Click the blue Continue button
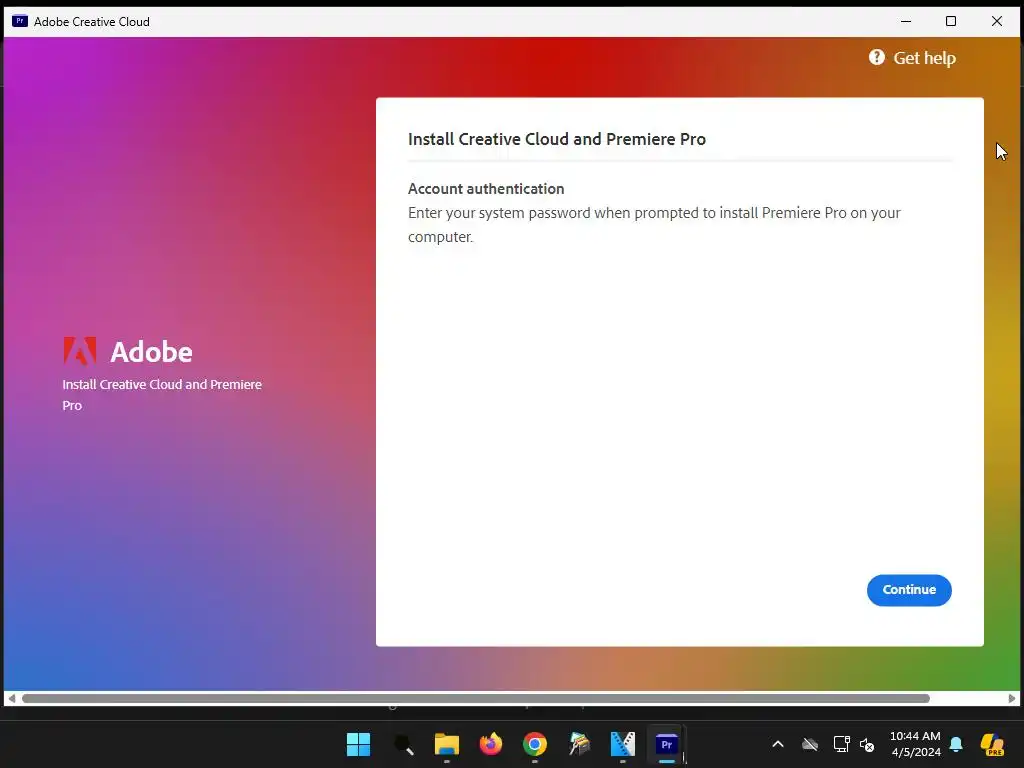Screen dimensions: 1024x768 [x=909, y=590]
